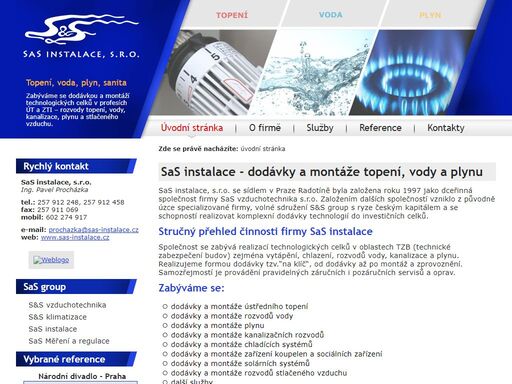Open the Kontakty menu item
This screenshot has height=384, width=512.
tap(446, 128)
